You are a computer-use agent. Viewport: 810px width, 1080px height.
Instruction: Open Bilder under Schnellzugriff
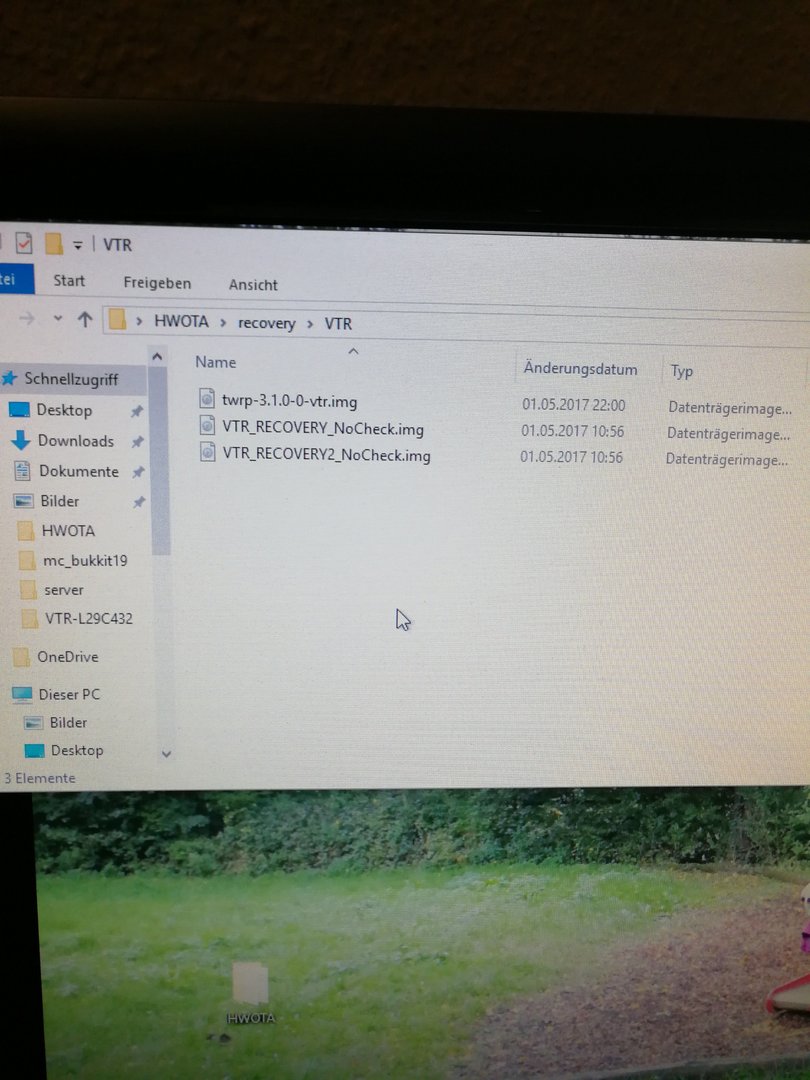point(59,501)
